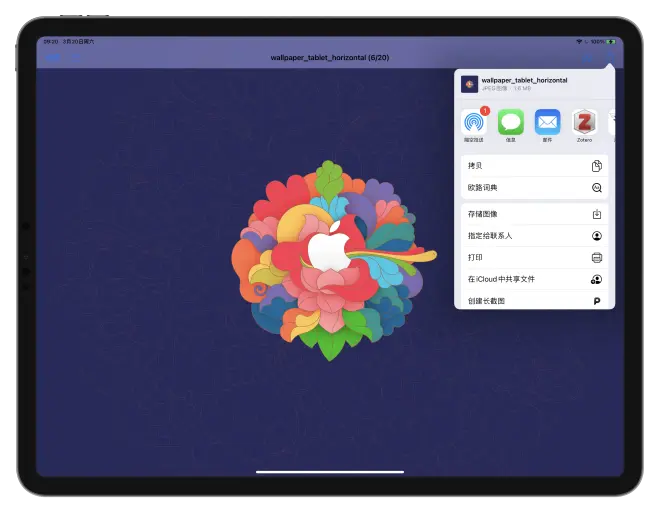This screenshot has height=513, width=660.
Task: Choose 在 iCloud 中共享文件
Action: click(534, 279)
